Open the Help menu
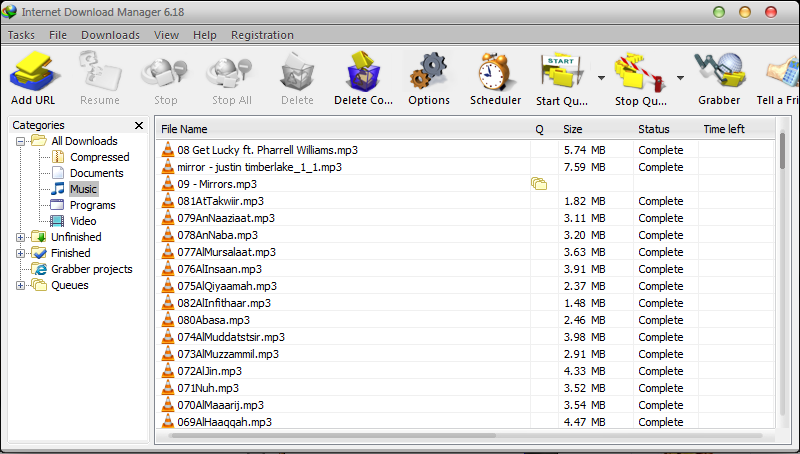 (205, 35)
